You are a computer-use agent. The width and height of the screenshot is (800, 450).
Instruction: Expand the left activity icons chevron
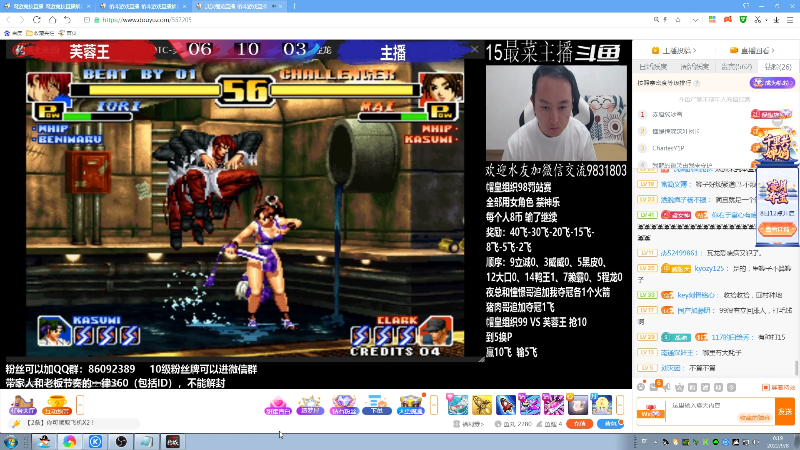coord(80,405)
